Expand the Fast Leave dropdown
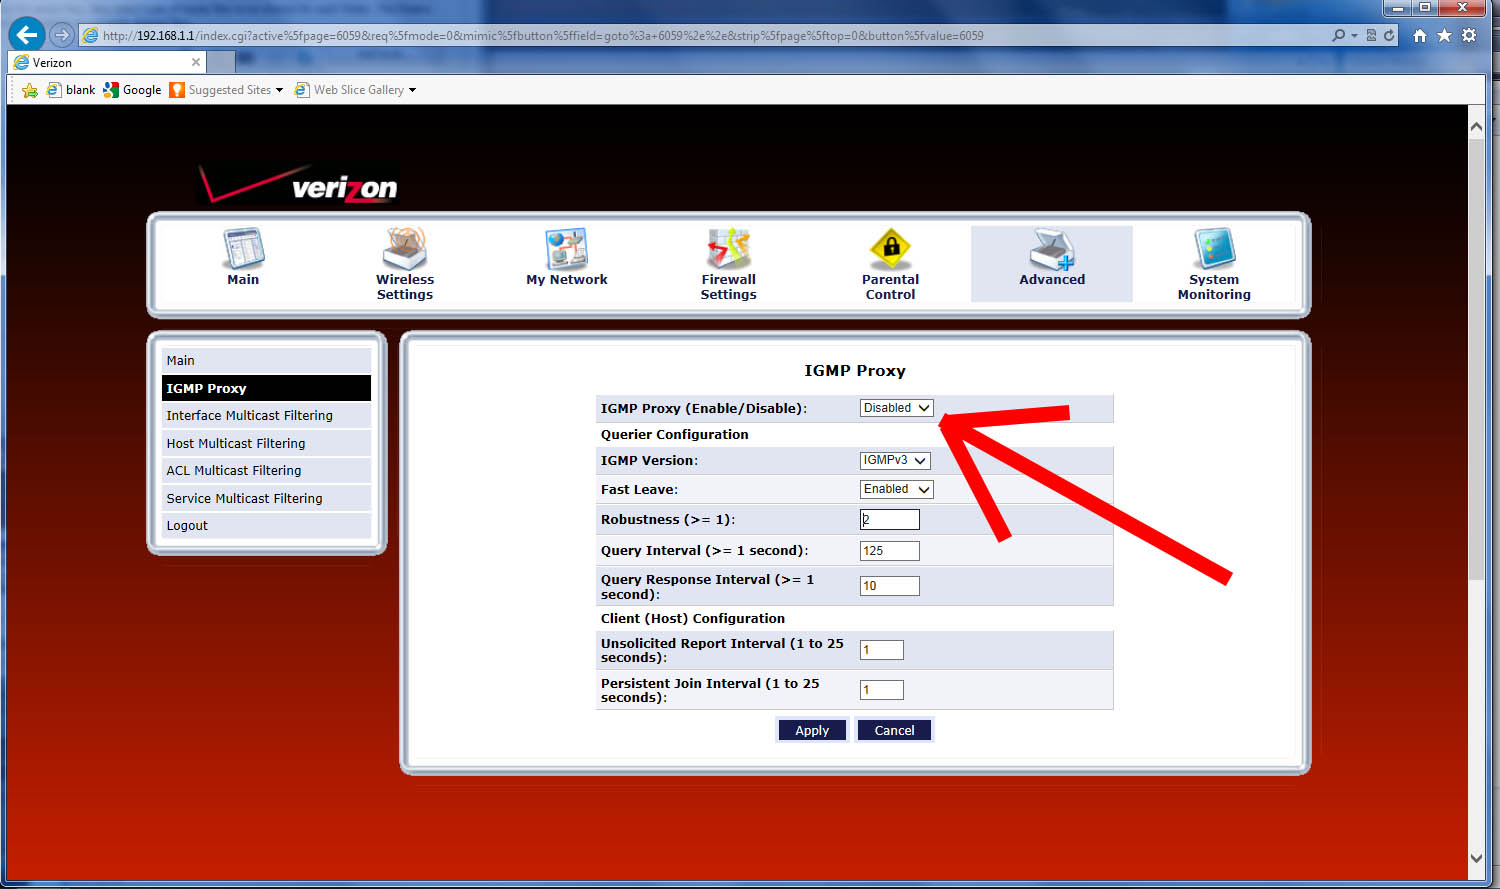 [x=897, y=489]
